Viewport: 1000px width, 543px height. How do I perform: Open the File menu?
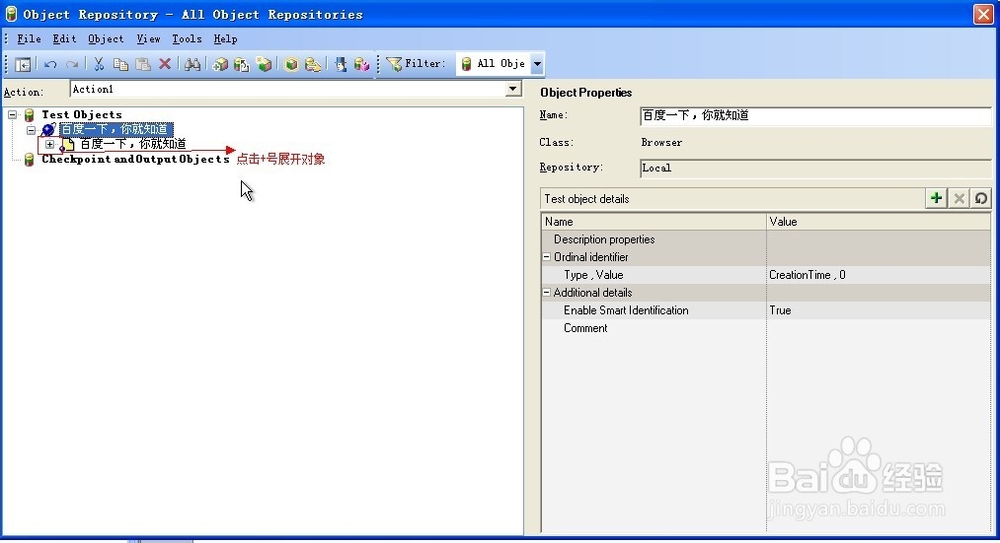29,39
